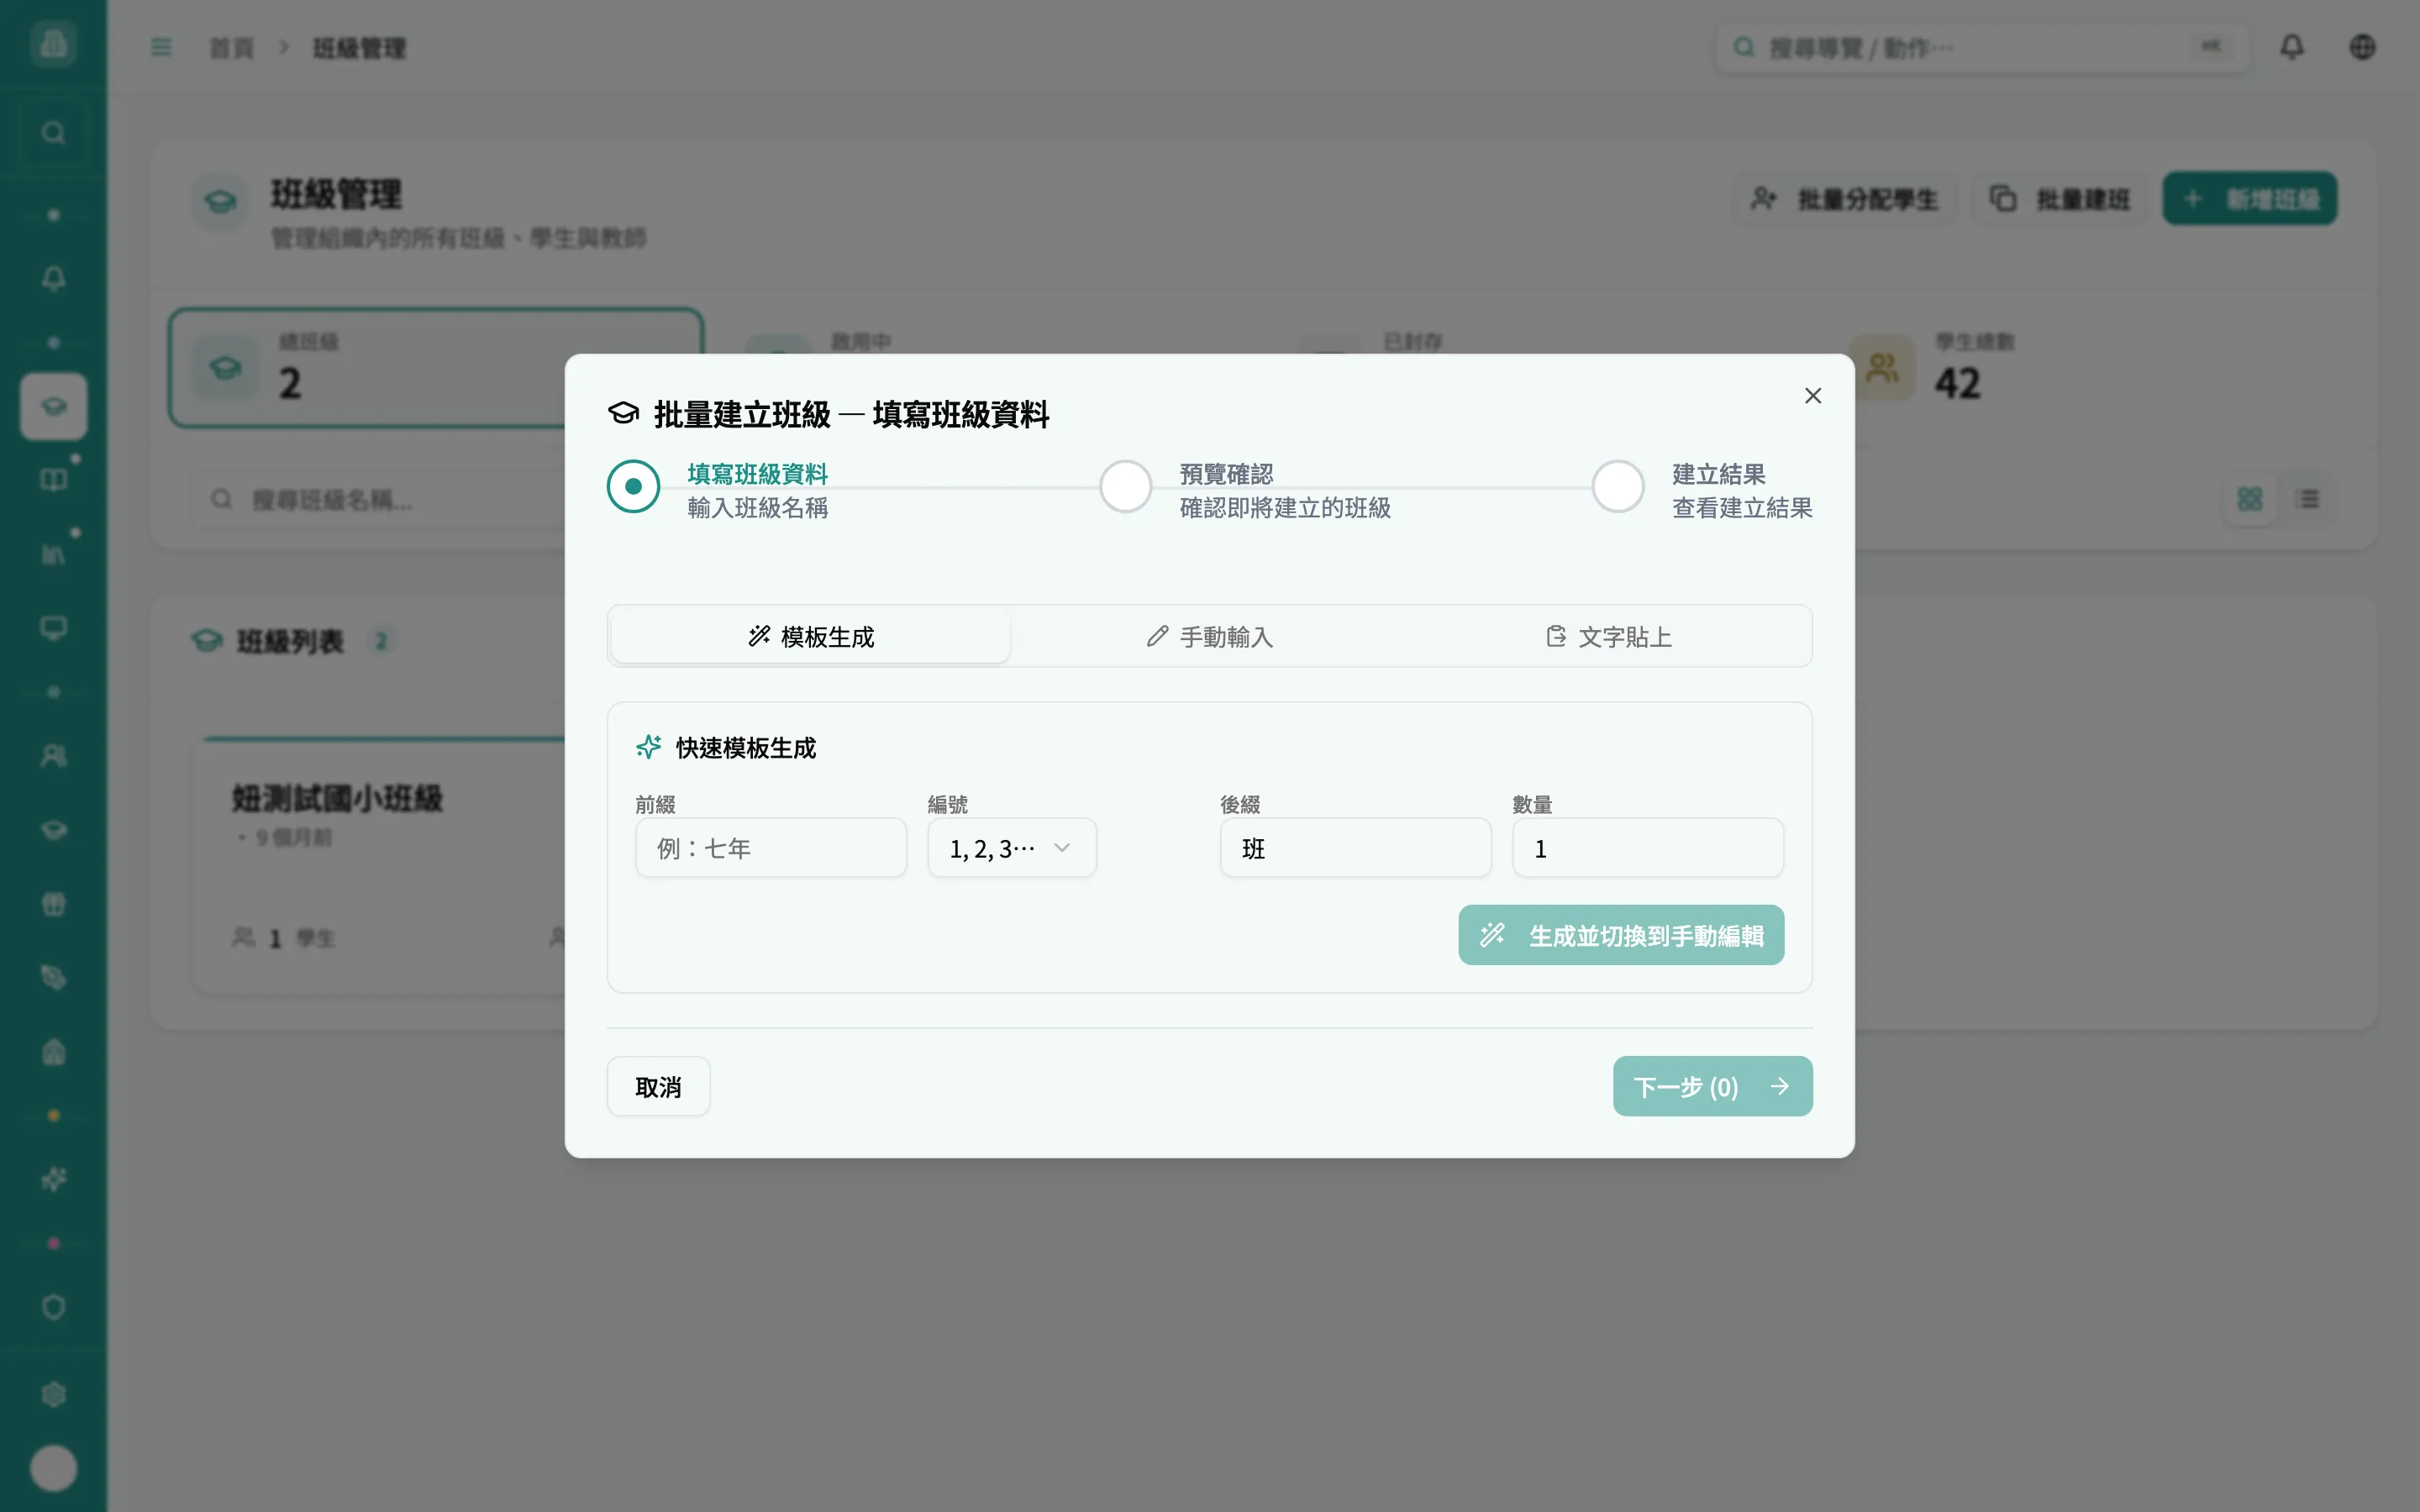The height and width of the screenshot is (1512, 2420).
Task: Click the 數量 quantity field
Action: coord(1647,848)
